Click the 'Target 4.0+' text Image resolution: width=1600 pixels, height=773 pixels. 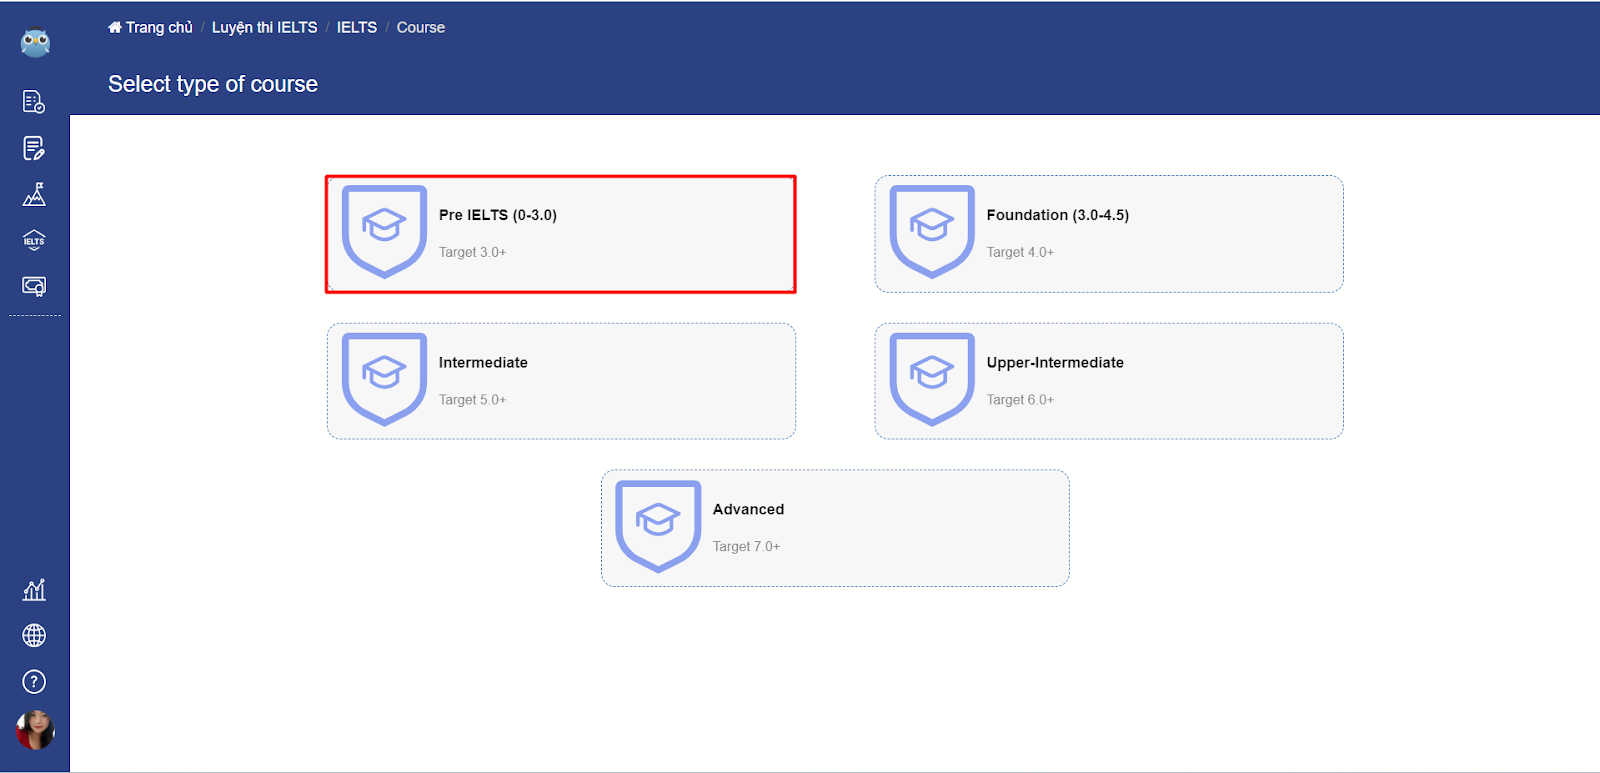(1020, 252)
